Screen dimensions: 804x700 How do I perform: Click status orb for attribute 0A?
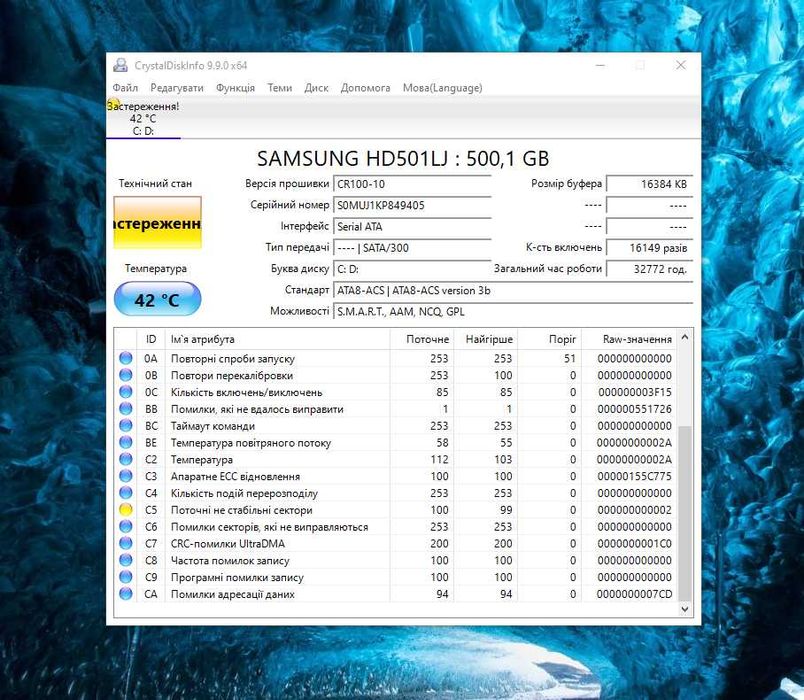(x=126, y=358)
